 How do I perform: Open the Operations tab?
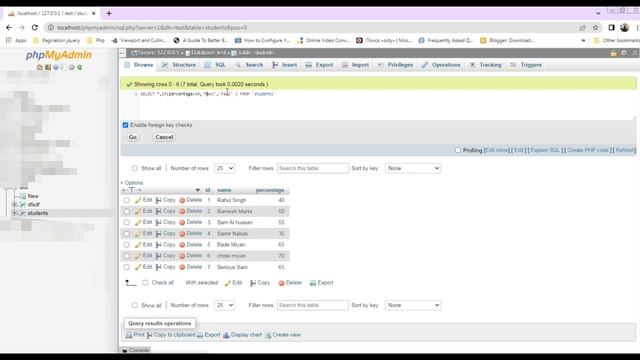click(x=441, y=65)
